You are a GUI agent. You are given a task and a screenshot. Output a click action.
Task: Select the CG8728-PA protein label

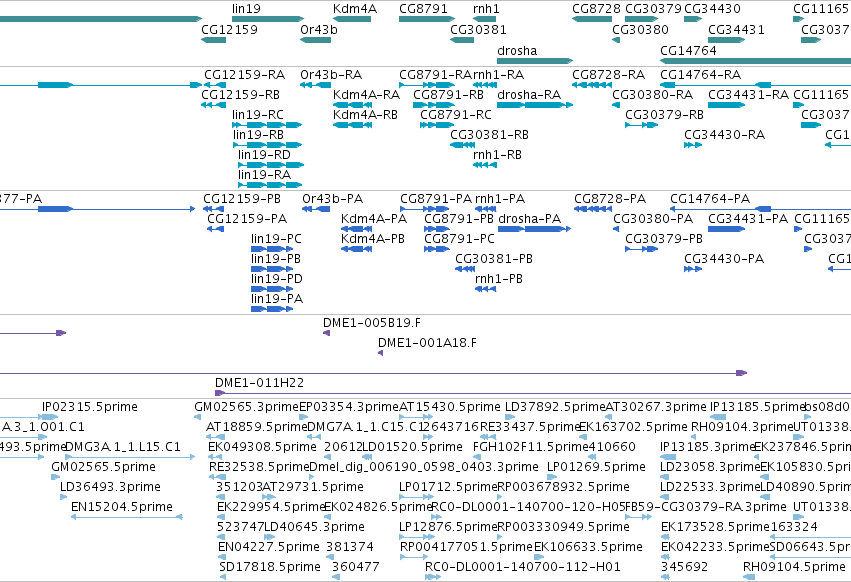(x=610, y=199)
